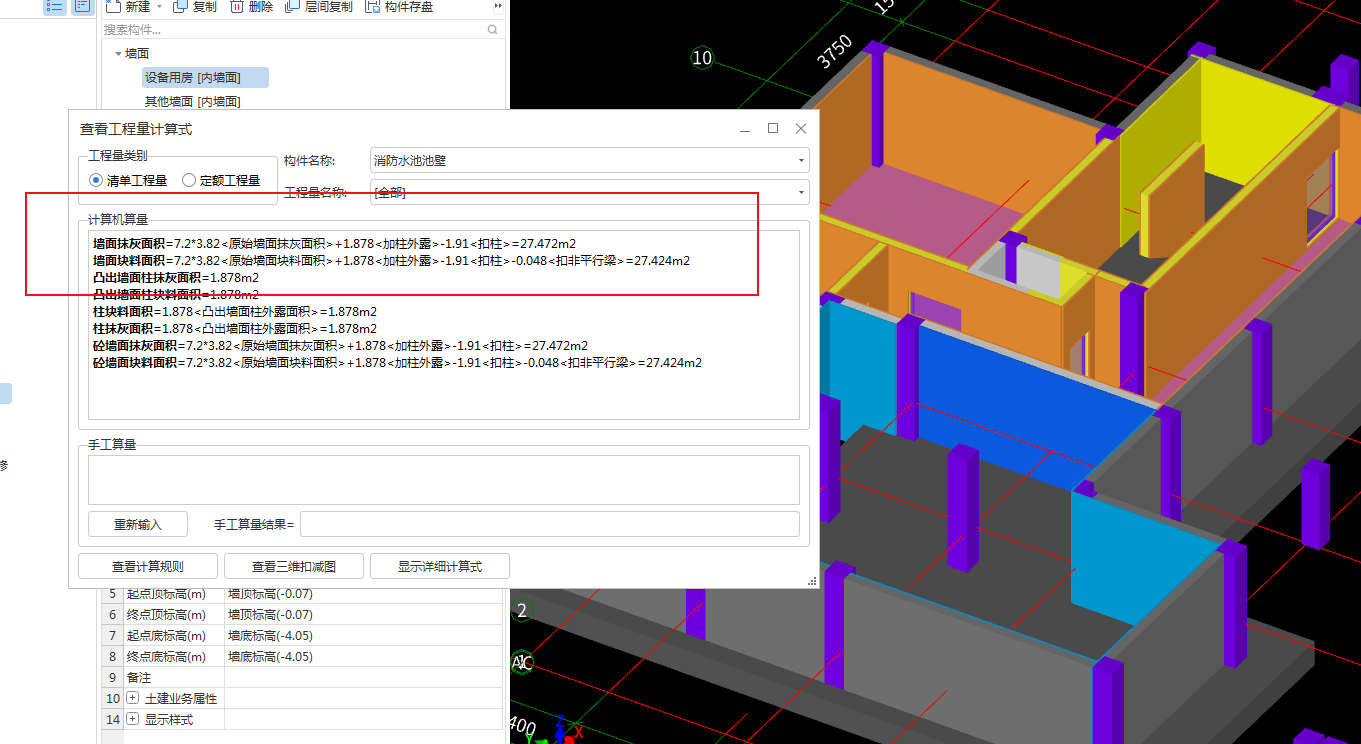Click the 砼墙面抹灰面积 formula line
The image size is (1361, 744).
pyautogui.click(x=340, y=345)
